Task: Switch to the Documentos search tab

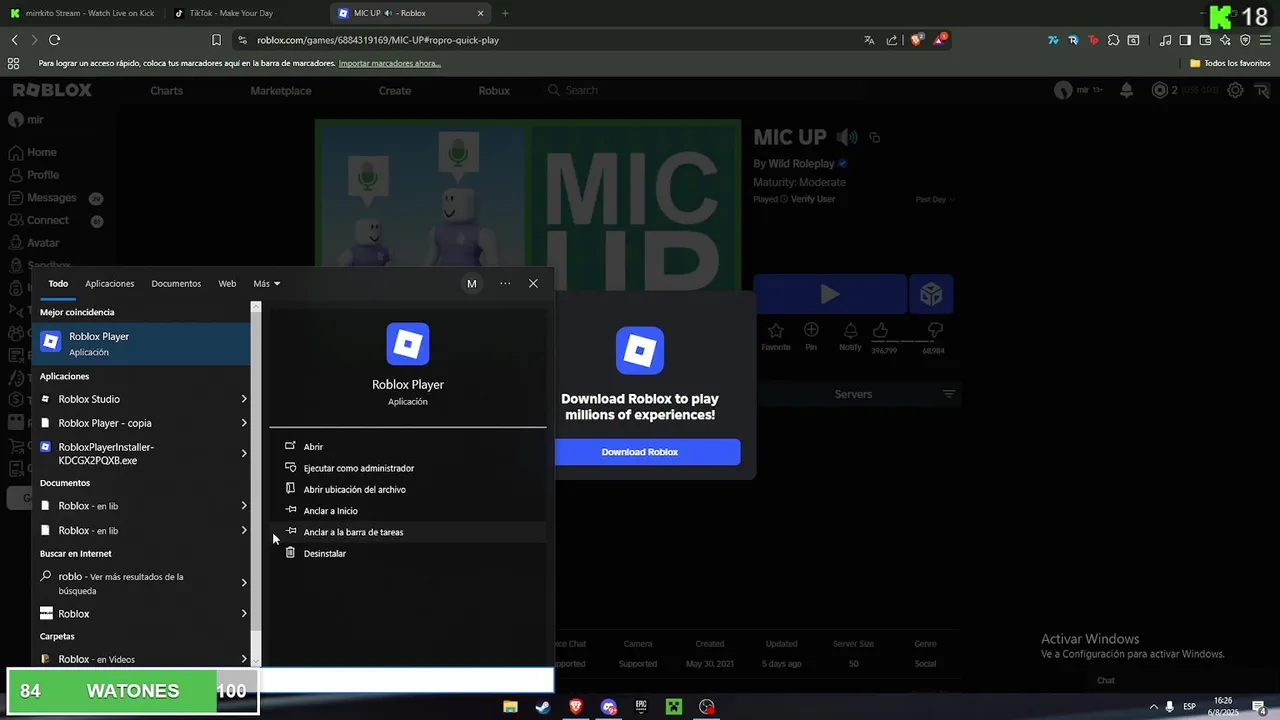Action: click(176, 283)
